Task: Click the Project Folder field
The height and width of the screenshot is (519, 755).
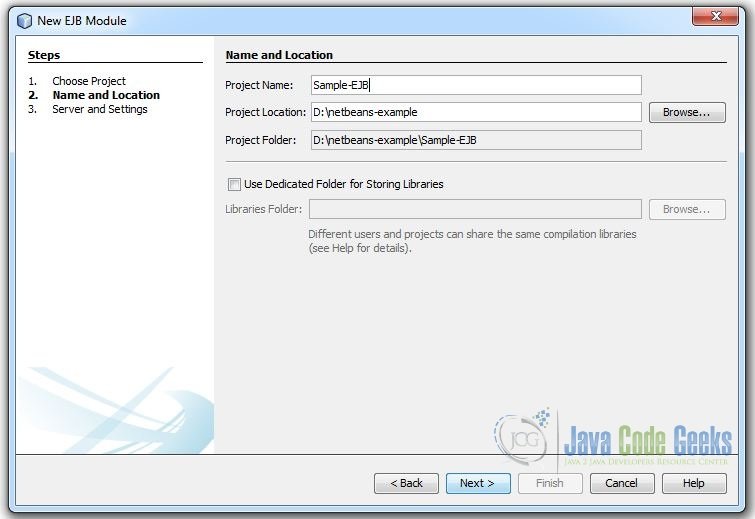Action: (x=476, y=140)
